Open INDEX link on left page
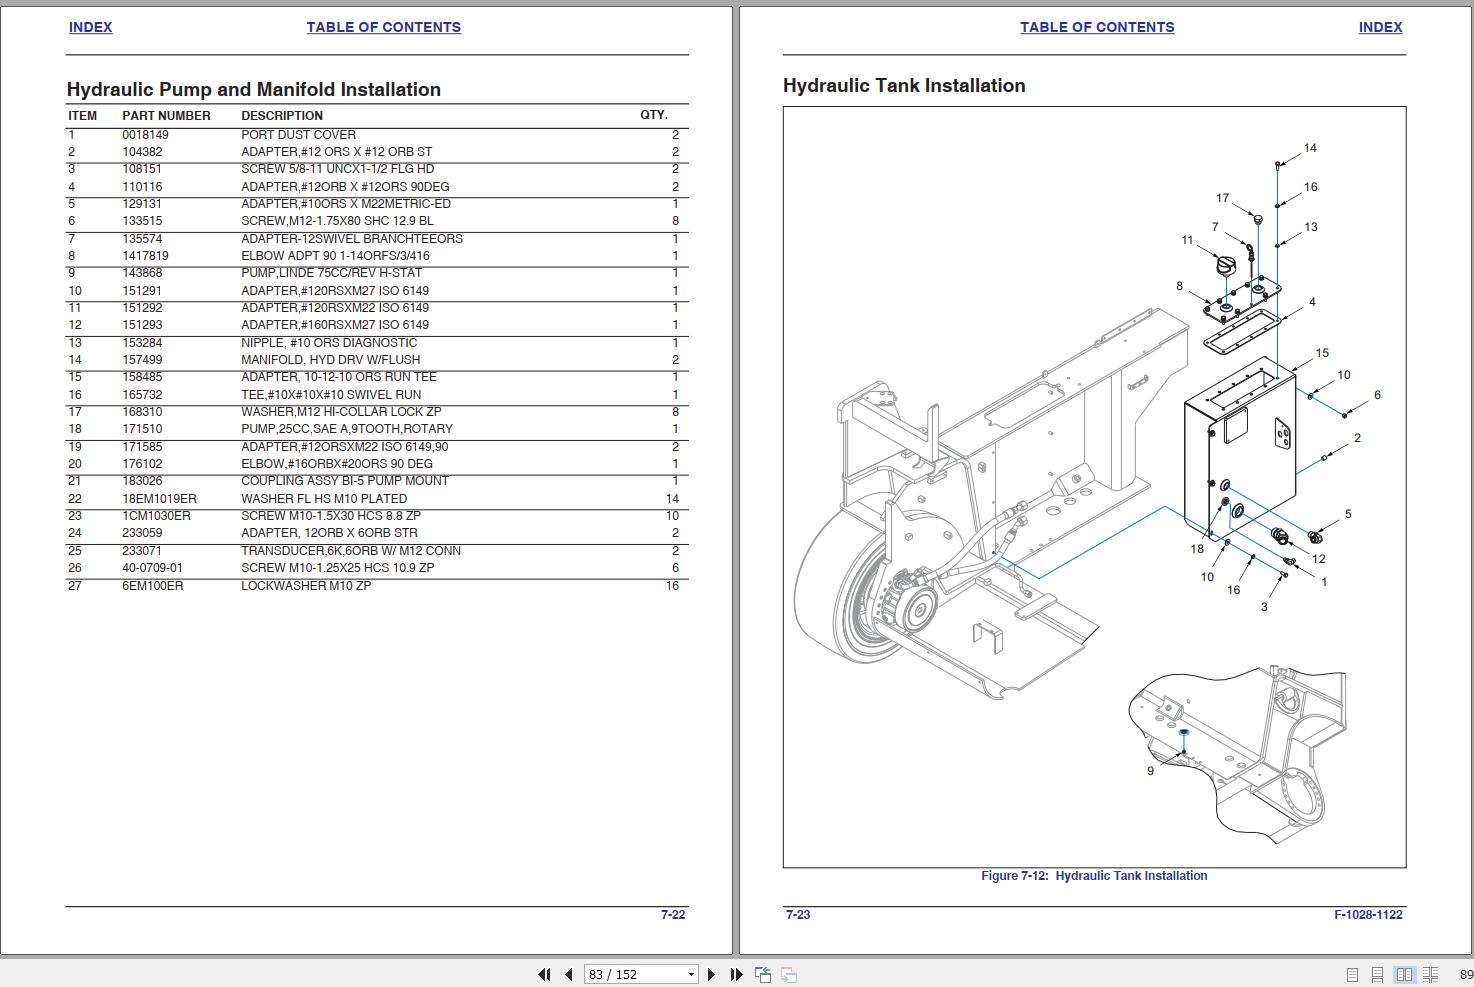 click(x=90, y=27)
